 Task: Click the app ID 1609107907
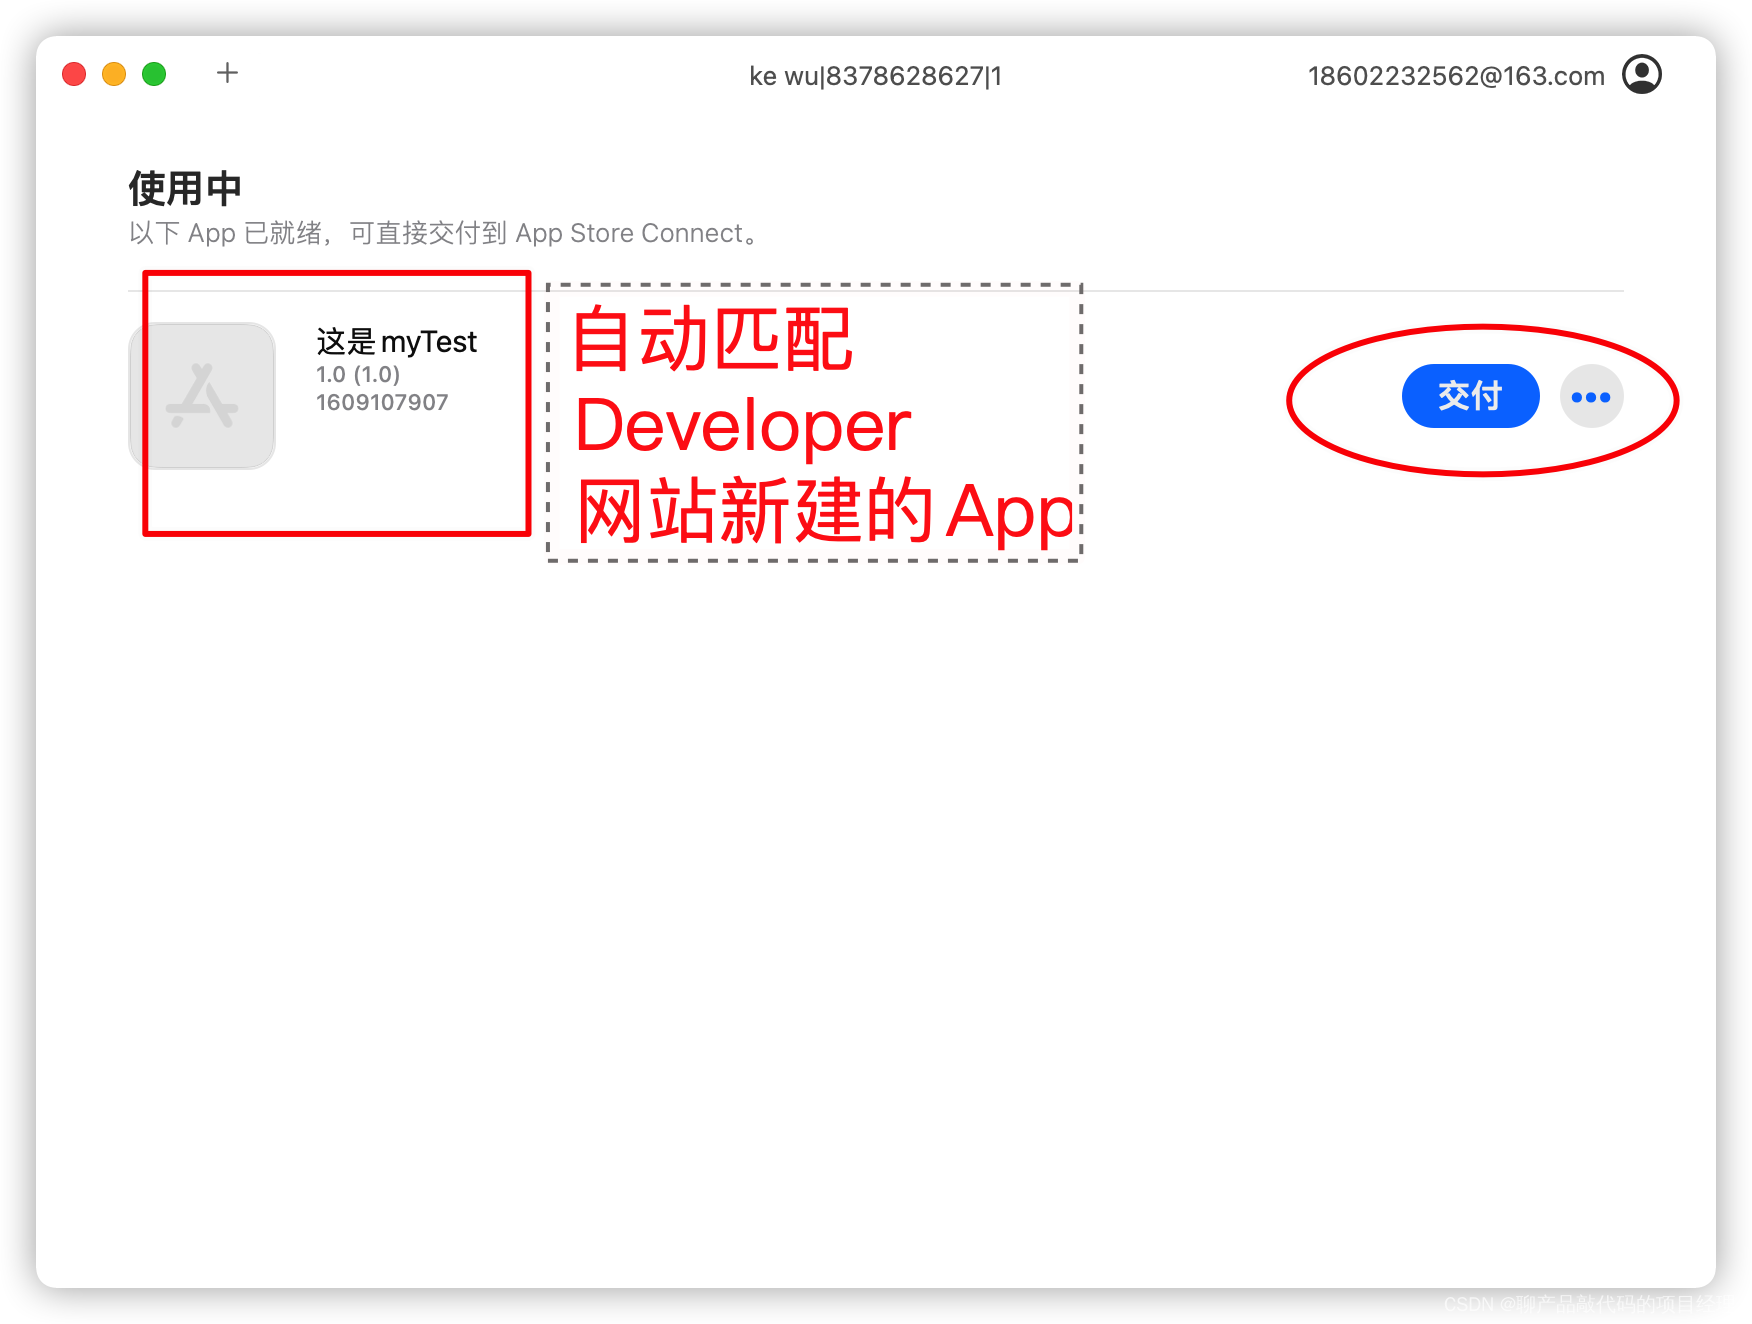(x=382, y=402)
